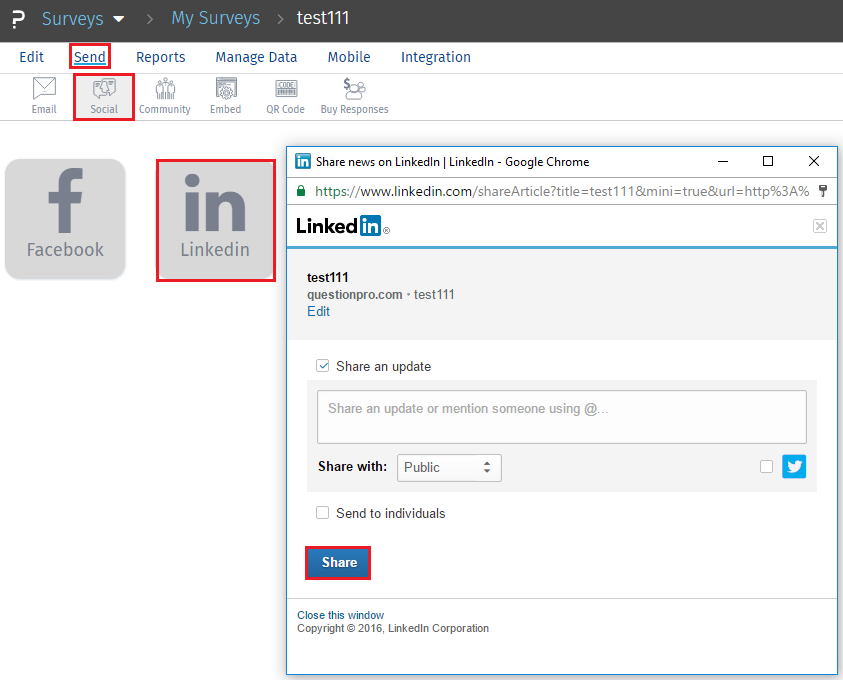Click the LinkedIn logo in the popup
This screenshot has height=681, width=843.
[x=342, y=226]
